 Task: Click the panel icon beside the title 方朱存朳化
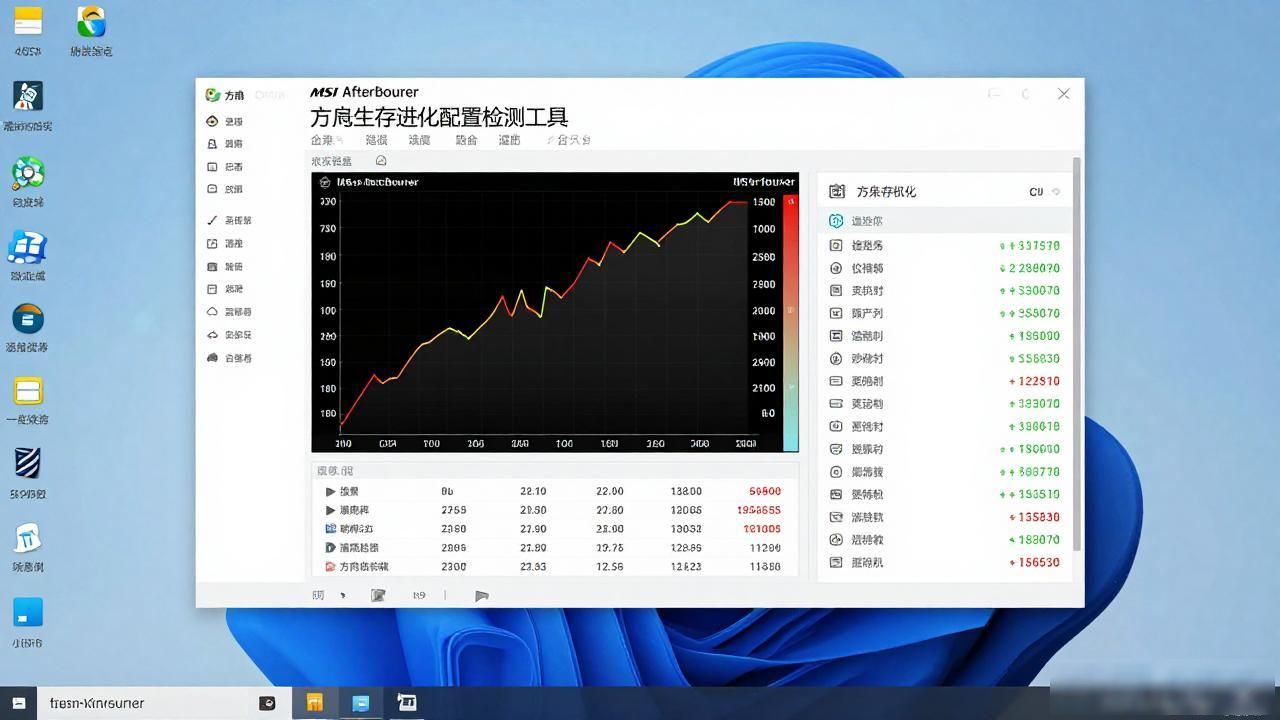tap(837, 191)
